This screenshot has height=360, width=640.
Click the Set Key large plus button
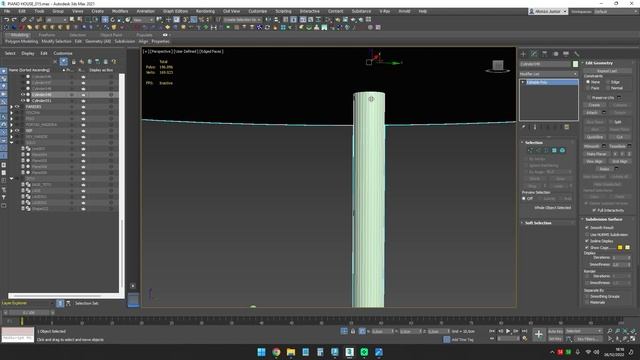pos(538,335)
